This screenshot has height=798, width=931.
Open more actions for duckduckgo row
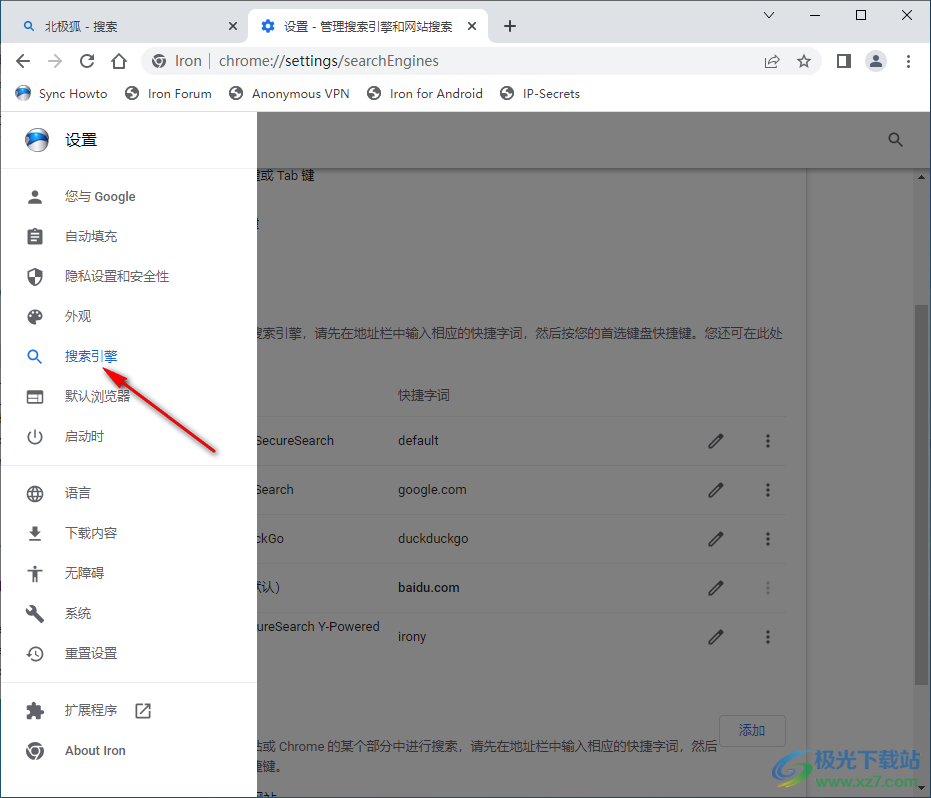(768, 539)
